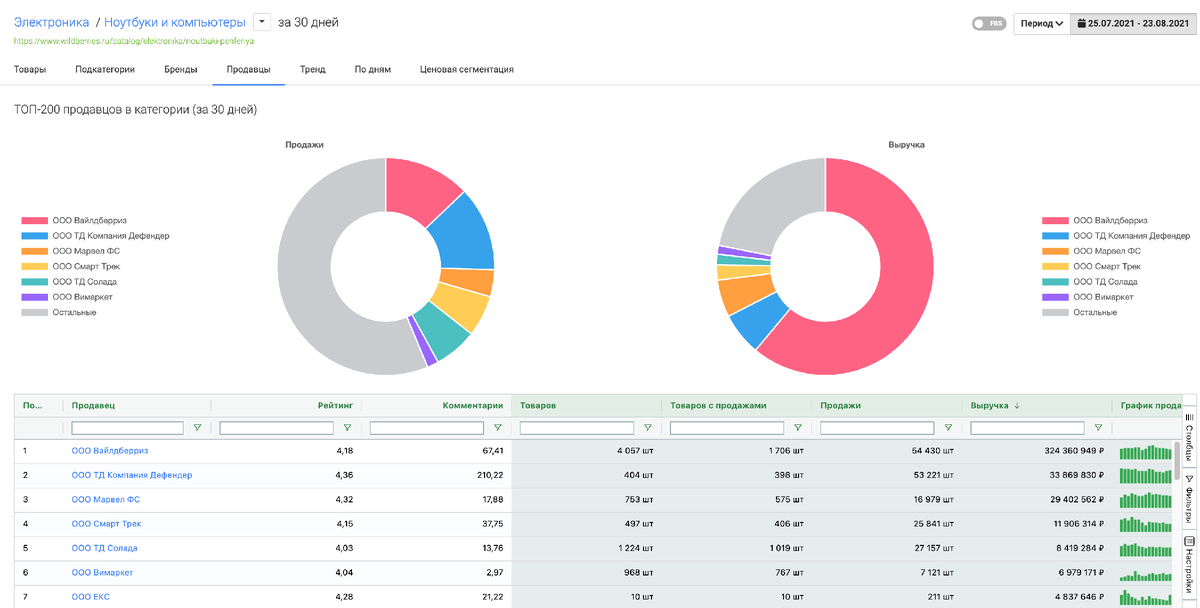
Task: Open the Фильтры side panel tab
Action: [x=1190, y=499]
